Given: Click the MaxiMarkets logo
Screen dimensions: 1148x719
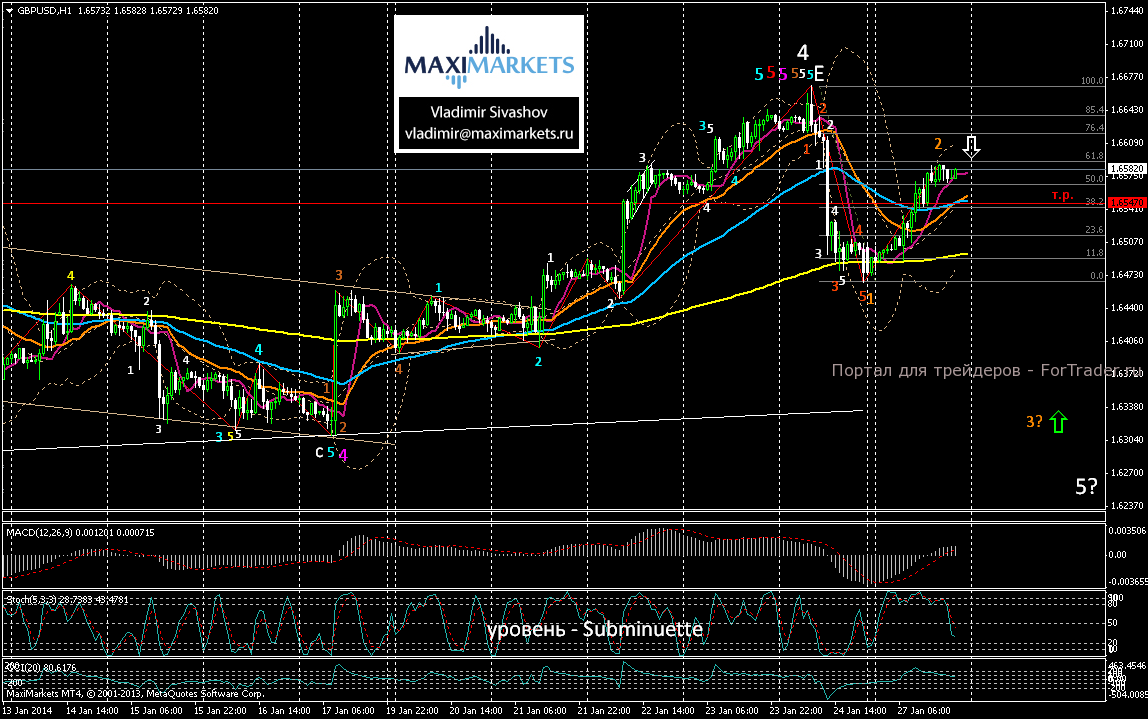Looking at the screenshot, I should (x=489, y=56).
